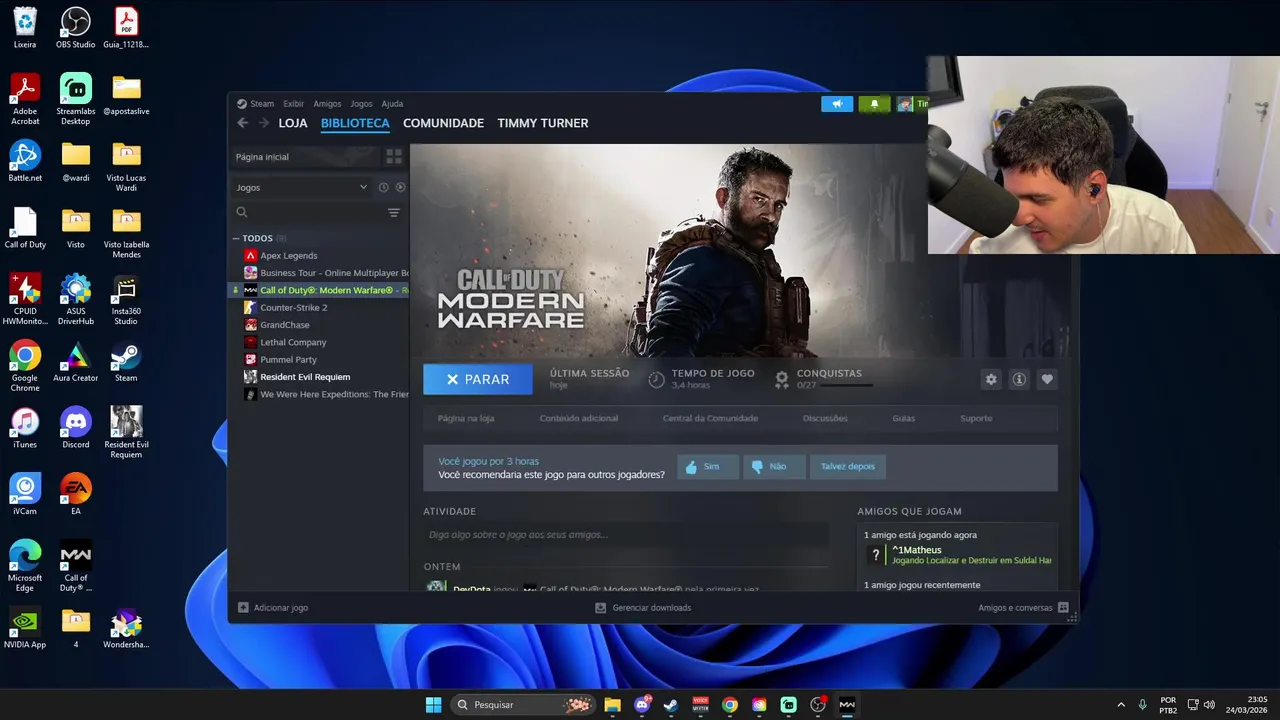Image resolution: width=1280 pixels, height=720 pixels.
Task: Open the Ajuda menu
Action: tap(392, 104)
